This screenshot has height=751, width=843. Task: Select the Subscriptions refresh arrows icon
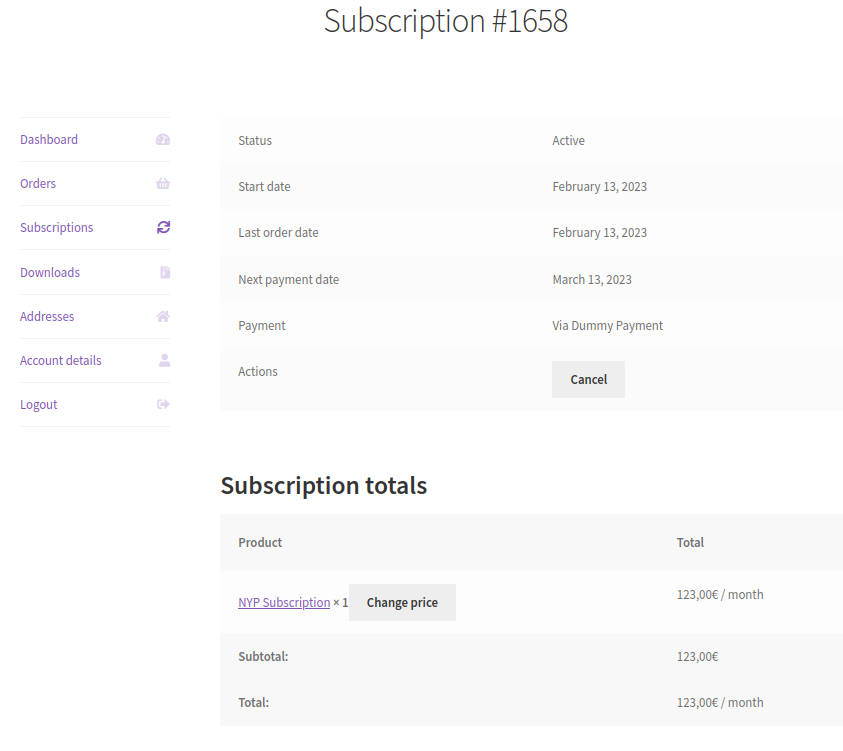[162, 227]
